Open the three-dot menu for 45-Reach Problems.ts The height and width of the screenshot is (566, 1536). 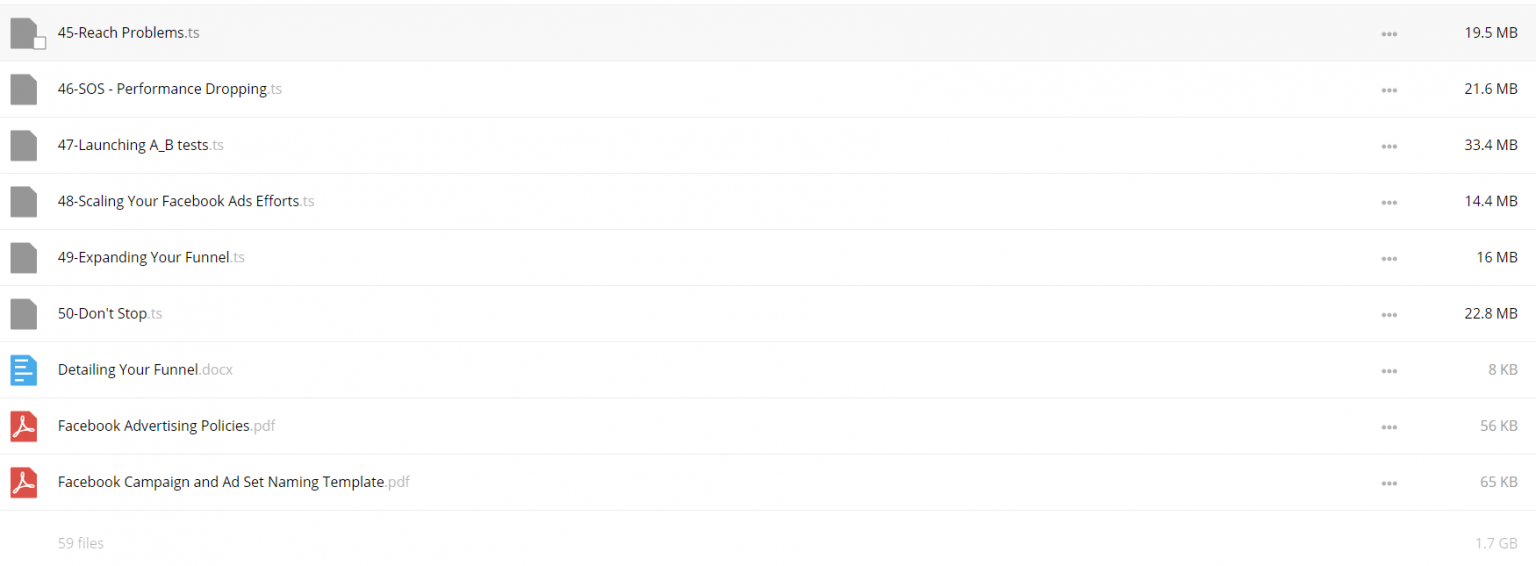coord(1389,34)
